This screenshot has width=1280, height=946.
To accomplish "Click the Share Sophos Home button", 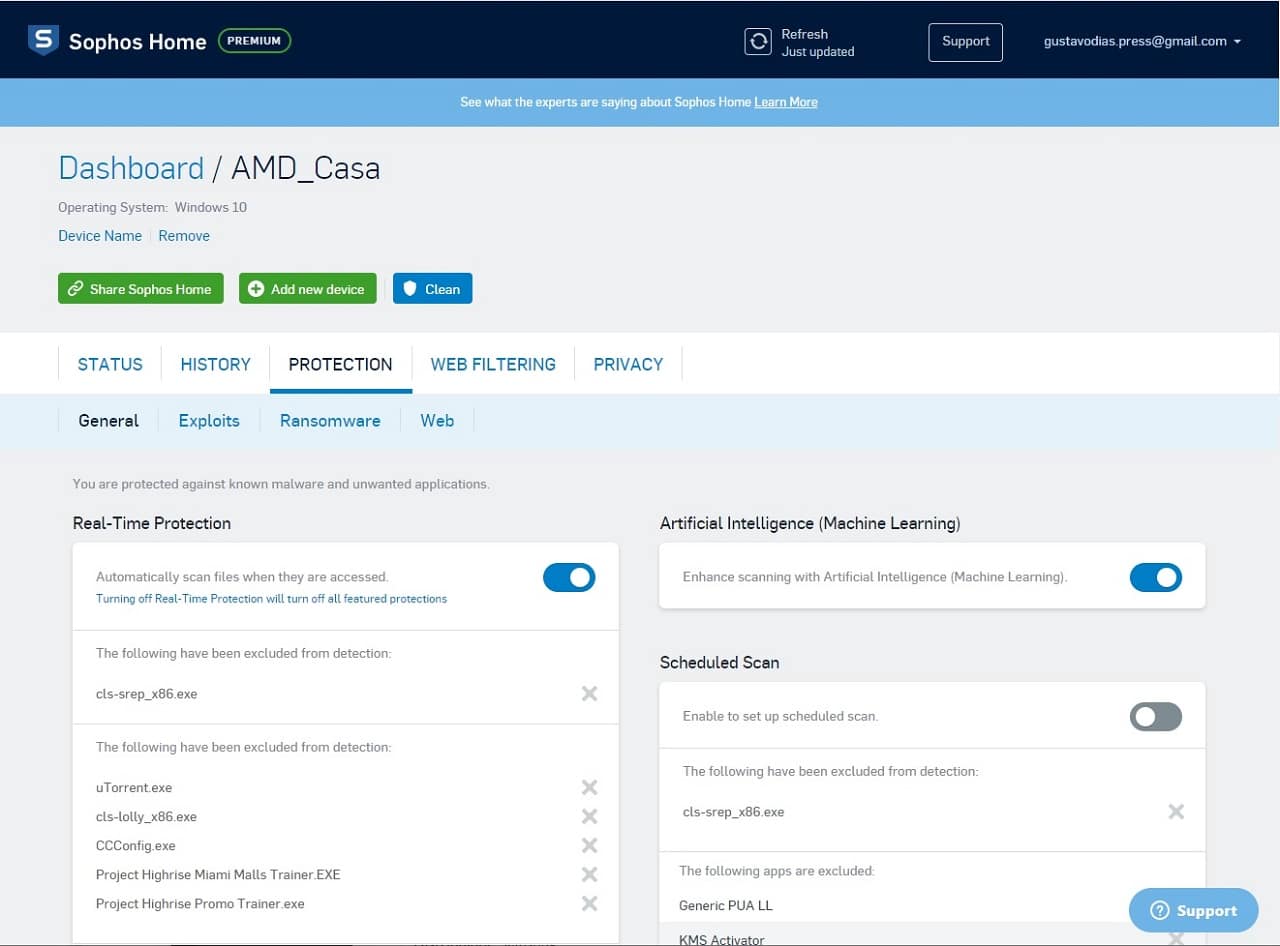I will click(x=141, y=289).
